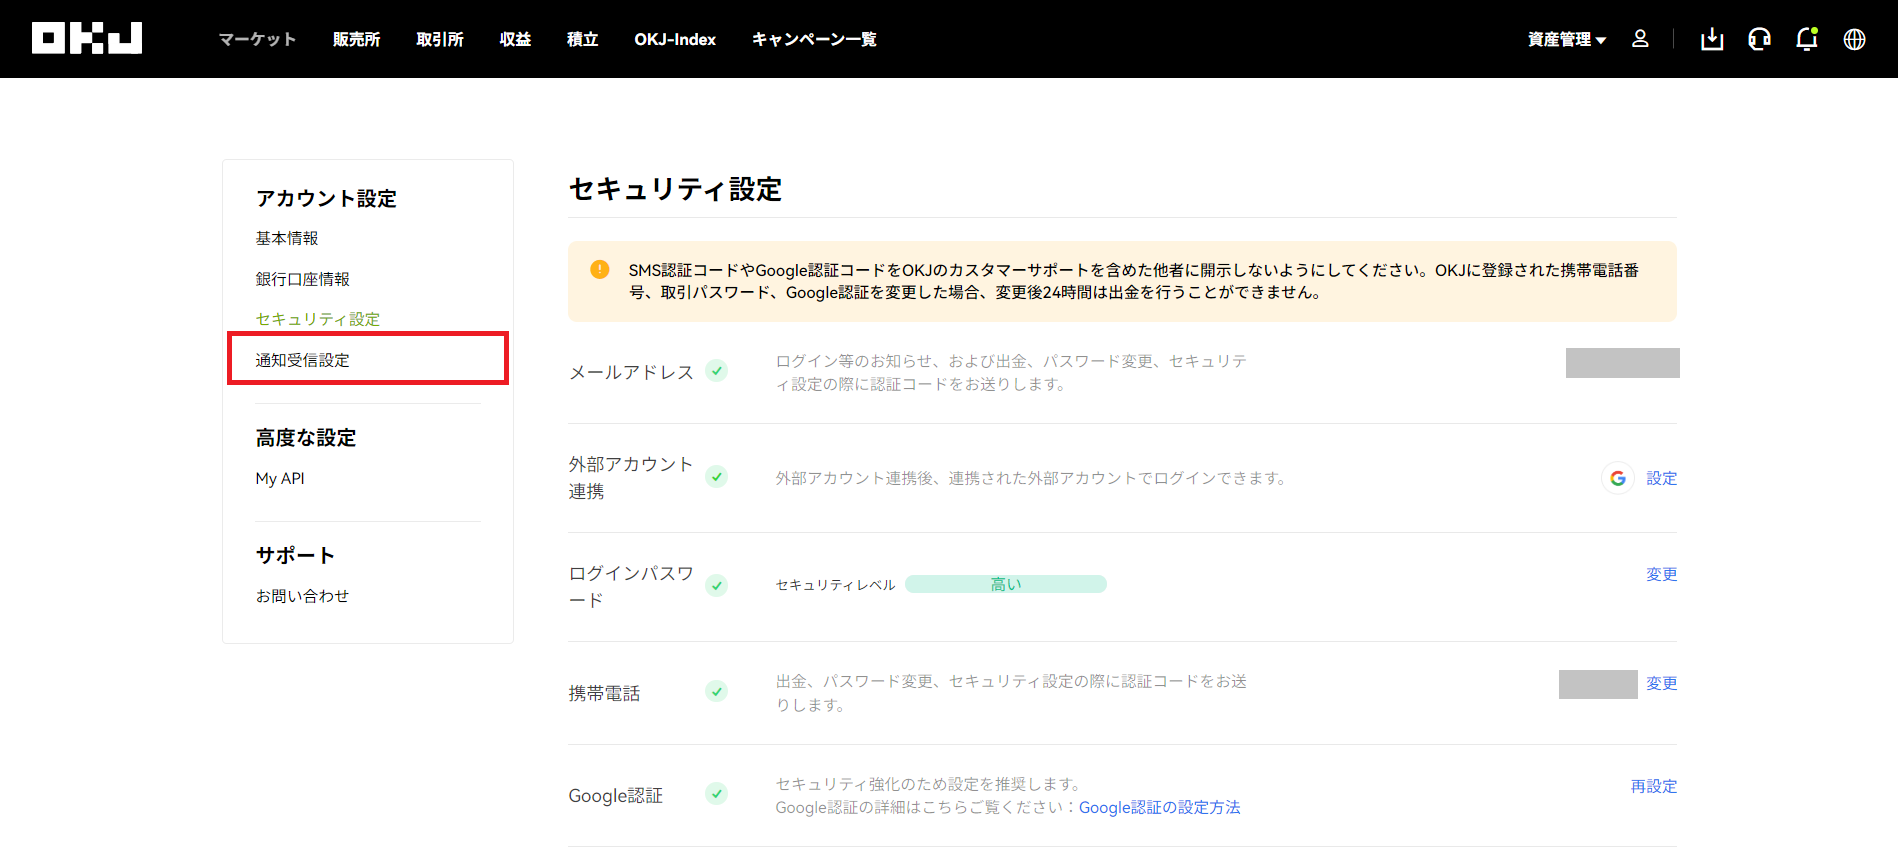
Task: Click 変更 for the login password
Action: coord(1662,574)
